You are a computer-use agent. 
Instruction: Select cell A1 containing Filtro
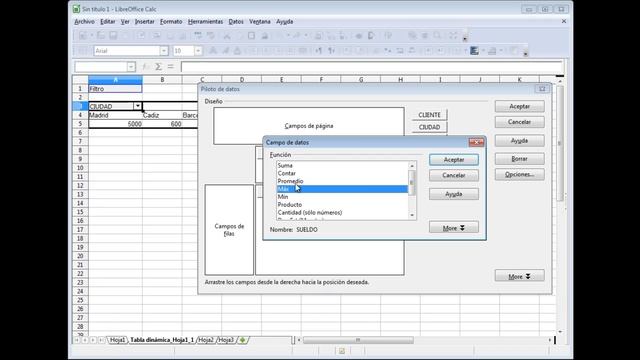(115, 89)
